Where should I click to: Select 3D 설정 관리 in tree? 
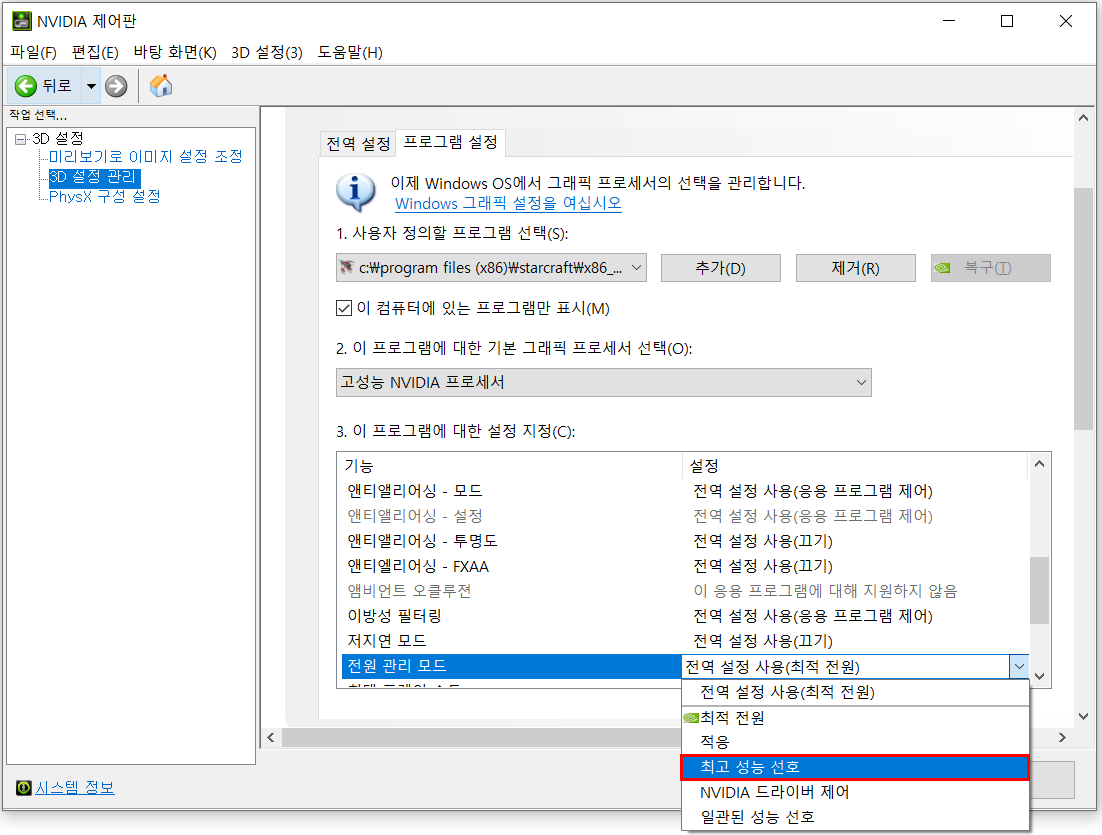click(93, 176)
